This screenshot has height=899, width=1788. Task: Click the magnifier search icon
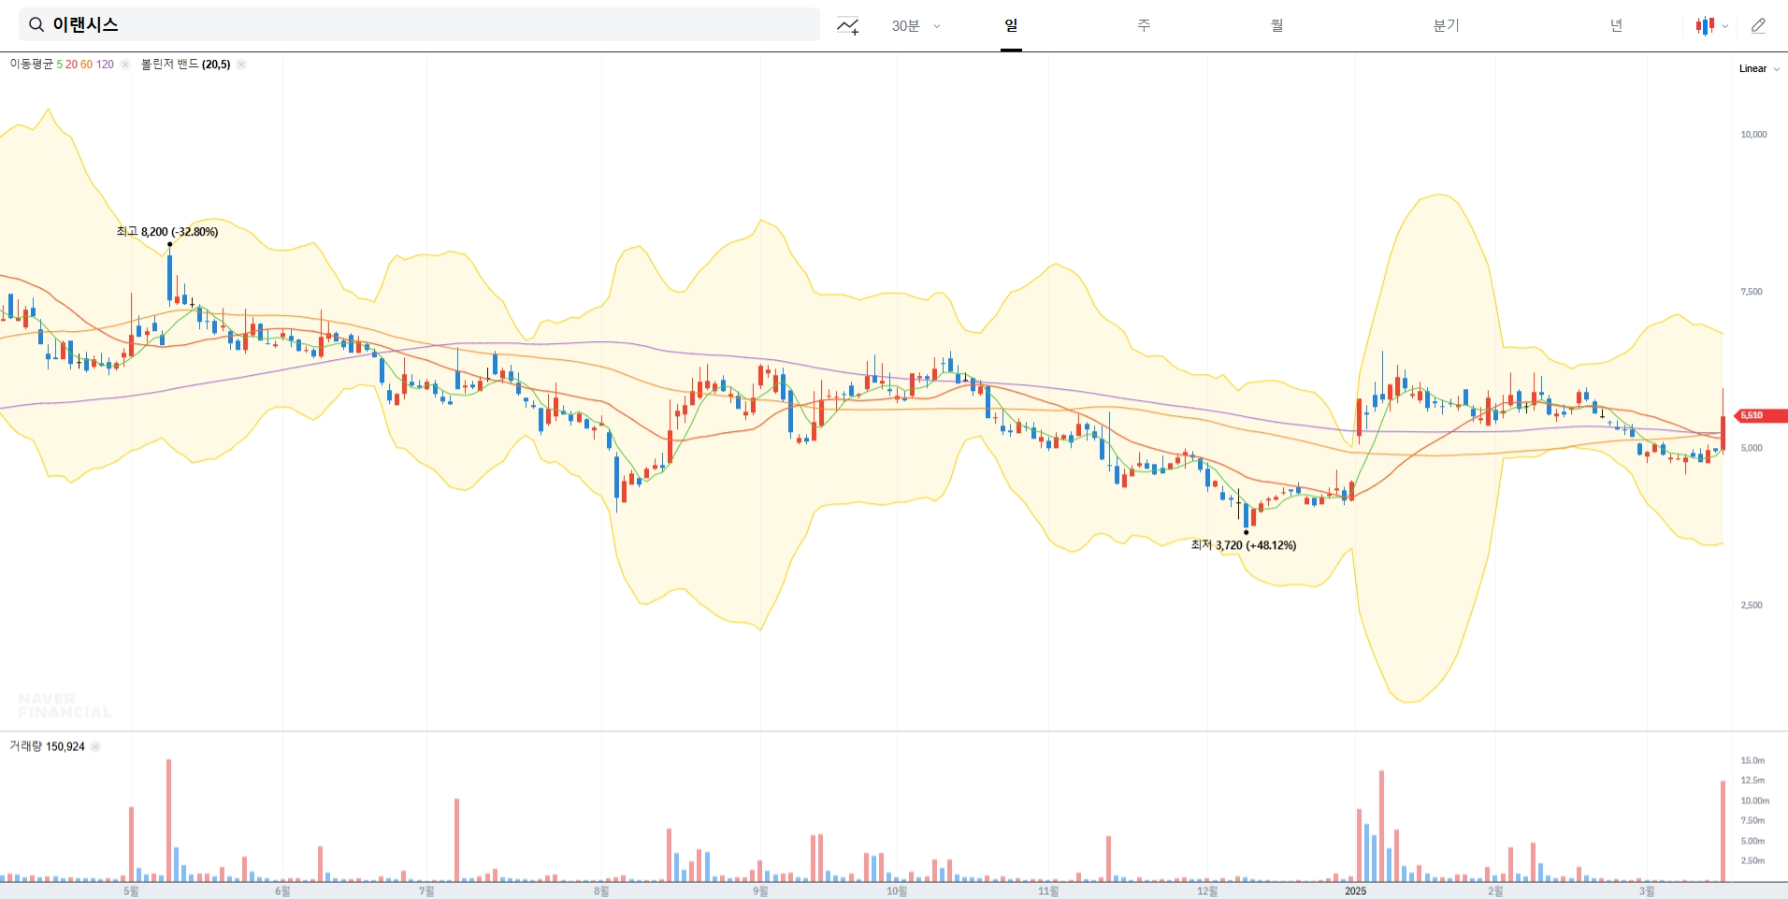point(36,25)
